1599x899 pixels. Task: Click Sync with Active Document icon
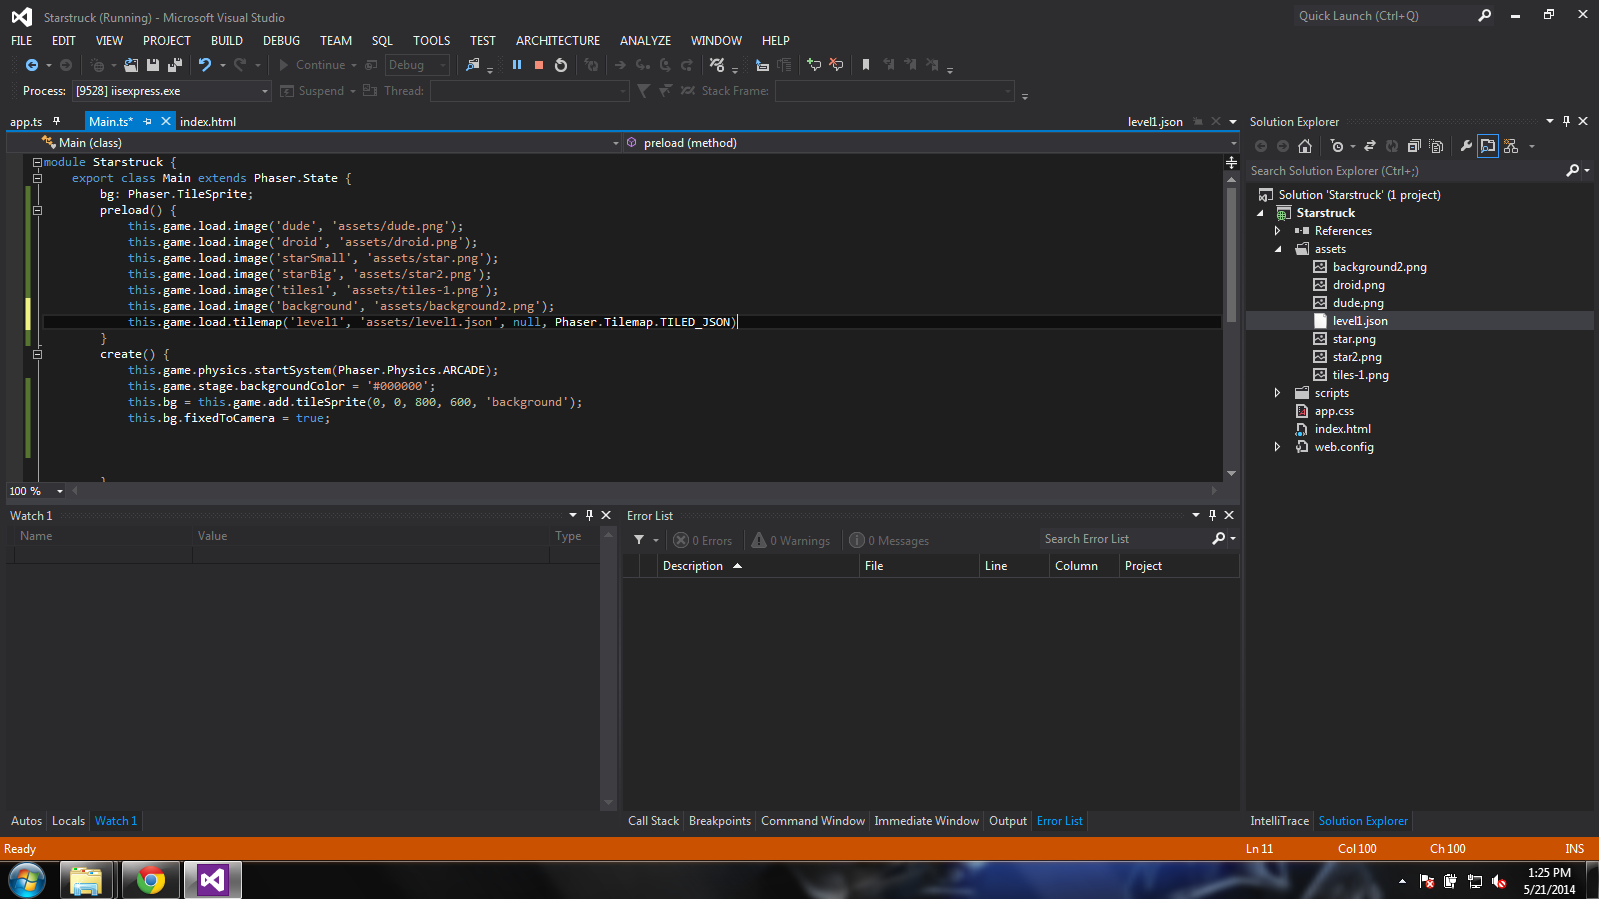click(1370, 146)
